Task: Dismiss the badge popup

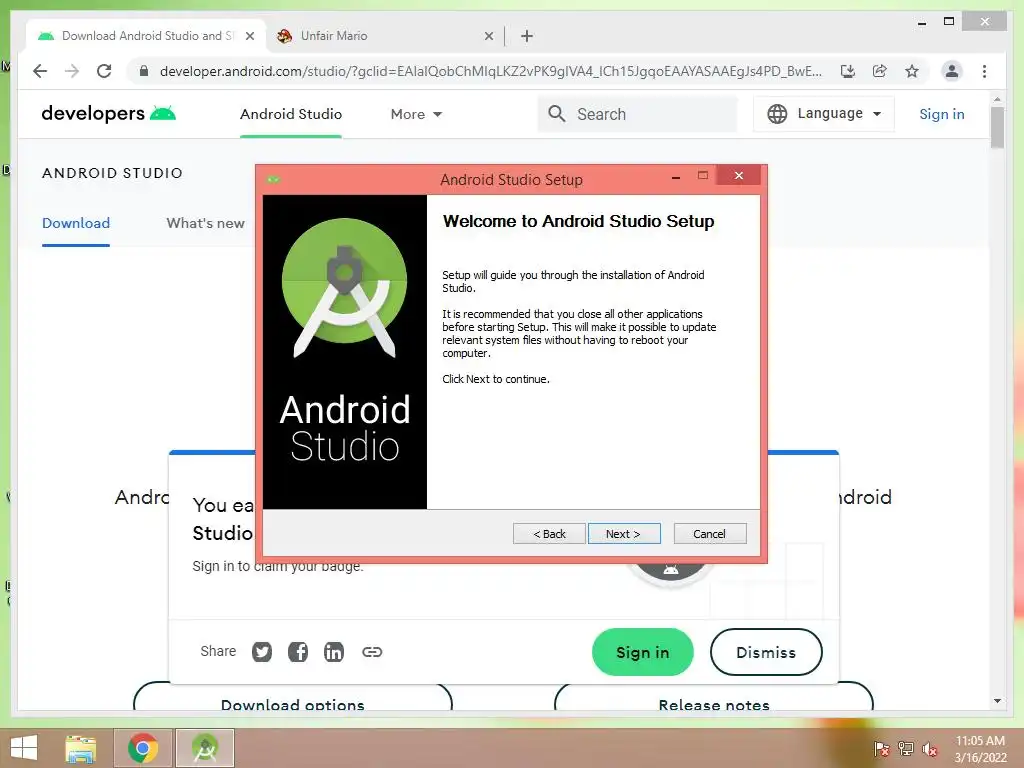Action: click(766, 652)
